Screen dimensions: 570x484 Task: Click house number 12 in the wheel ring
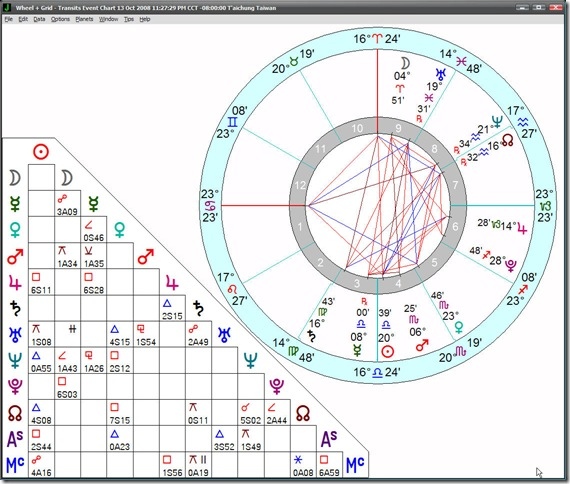pyautogui.click(x=300, y=185)
